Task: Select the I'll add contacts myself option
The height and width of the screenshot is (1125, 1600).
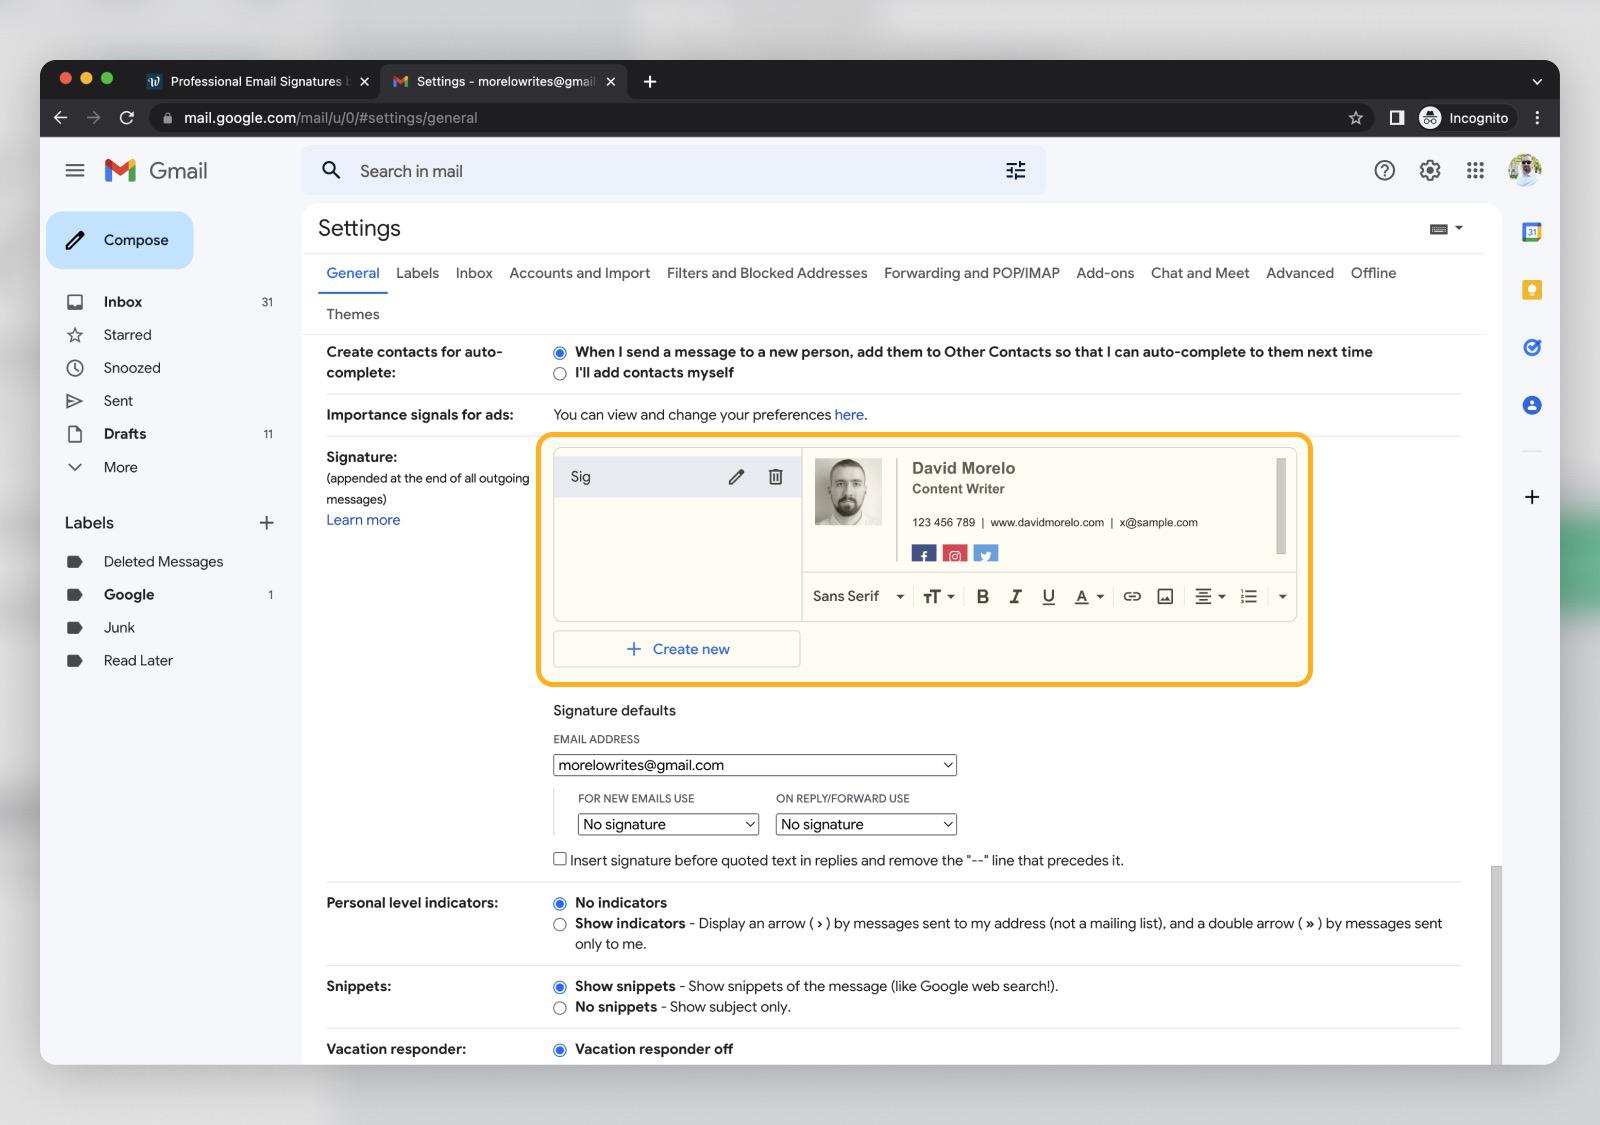Action: tap(560, 373)
